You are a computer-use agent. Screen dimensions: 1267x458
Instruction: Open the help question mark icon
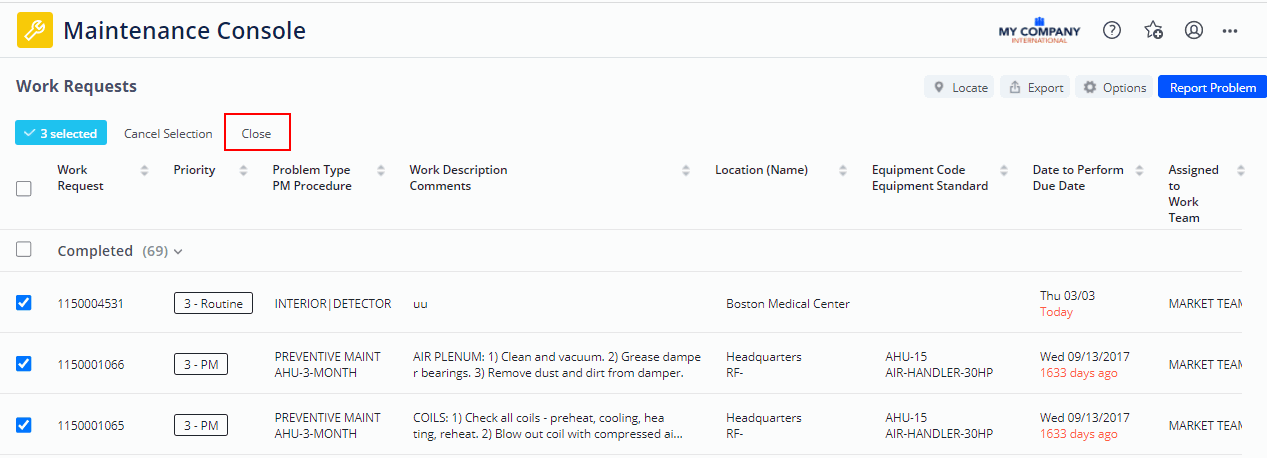click(x=1112, y=30)
